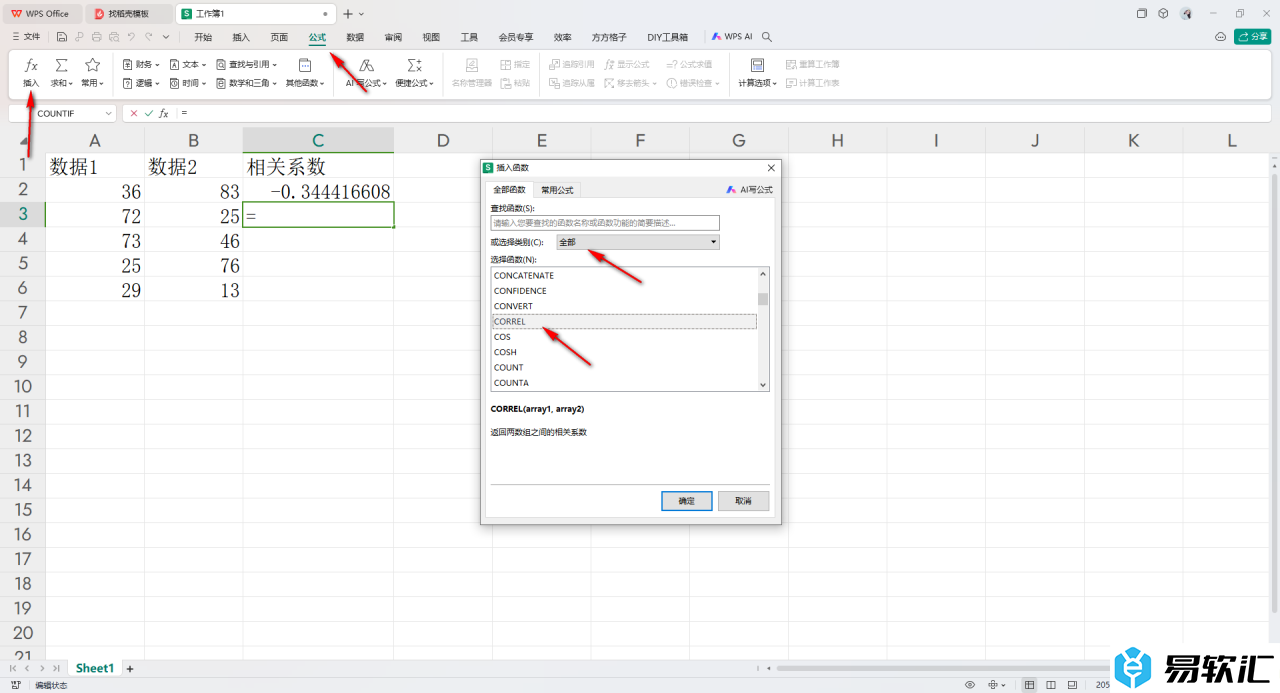Click the AutoSum sigma icon
This screenshot has width=1280, height=693.
coord(61,65)
